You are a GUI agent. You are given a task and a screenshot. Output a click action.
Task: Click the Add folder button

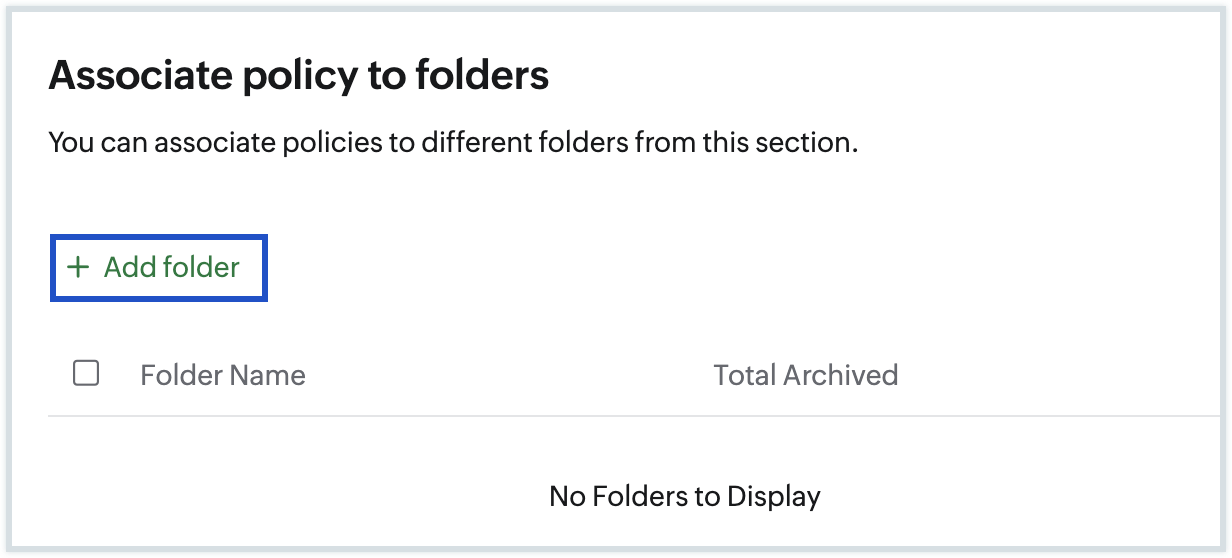pos(159,268)
